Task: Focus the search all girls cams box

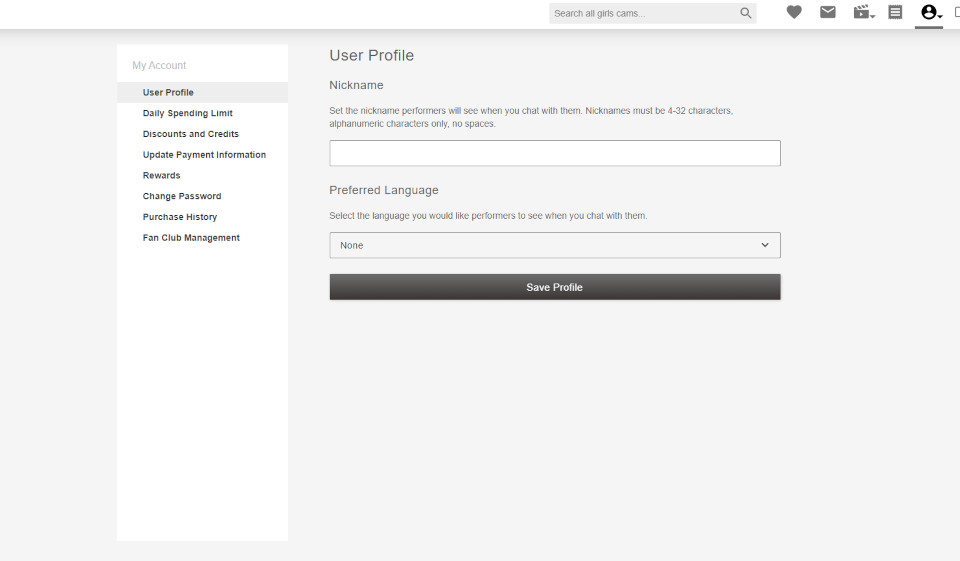Action: coord(642,14)
